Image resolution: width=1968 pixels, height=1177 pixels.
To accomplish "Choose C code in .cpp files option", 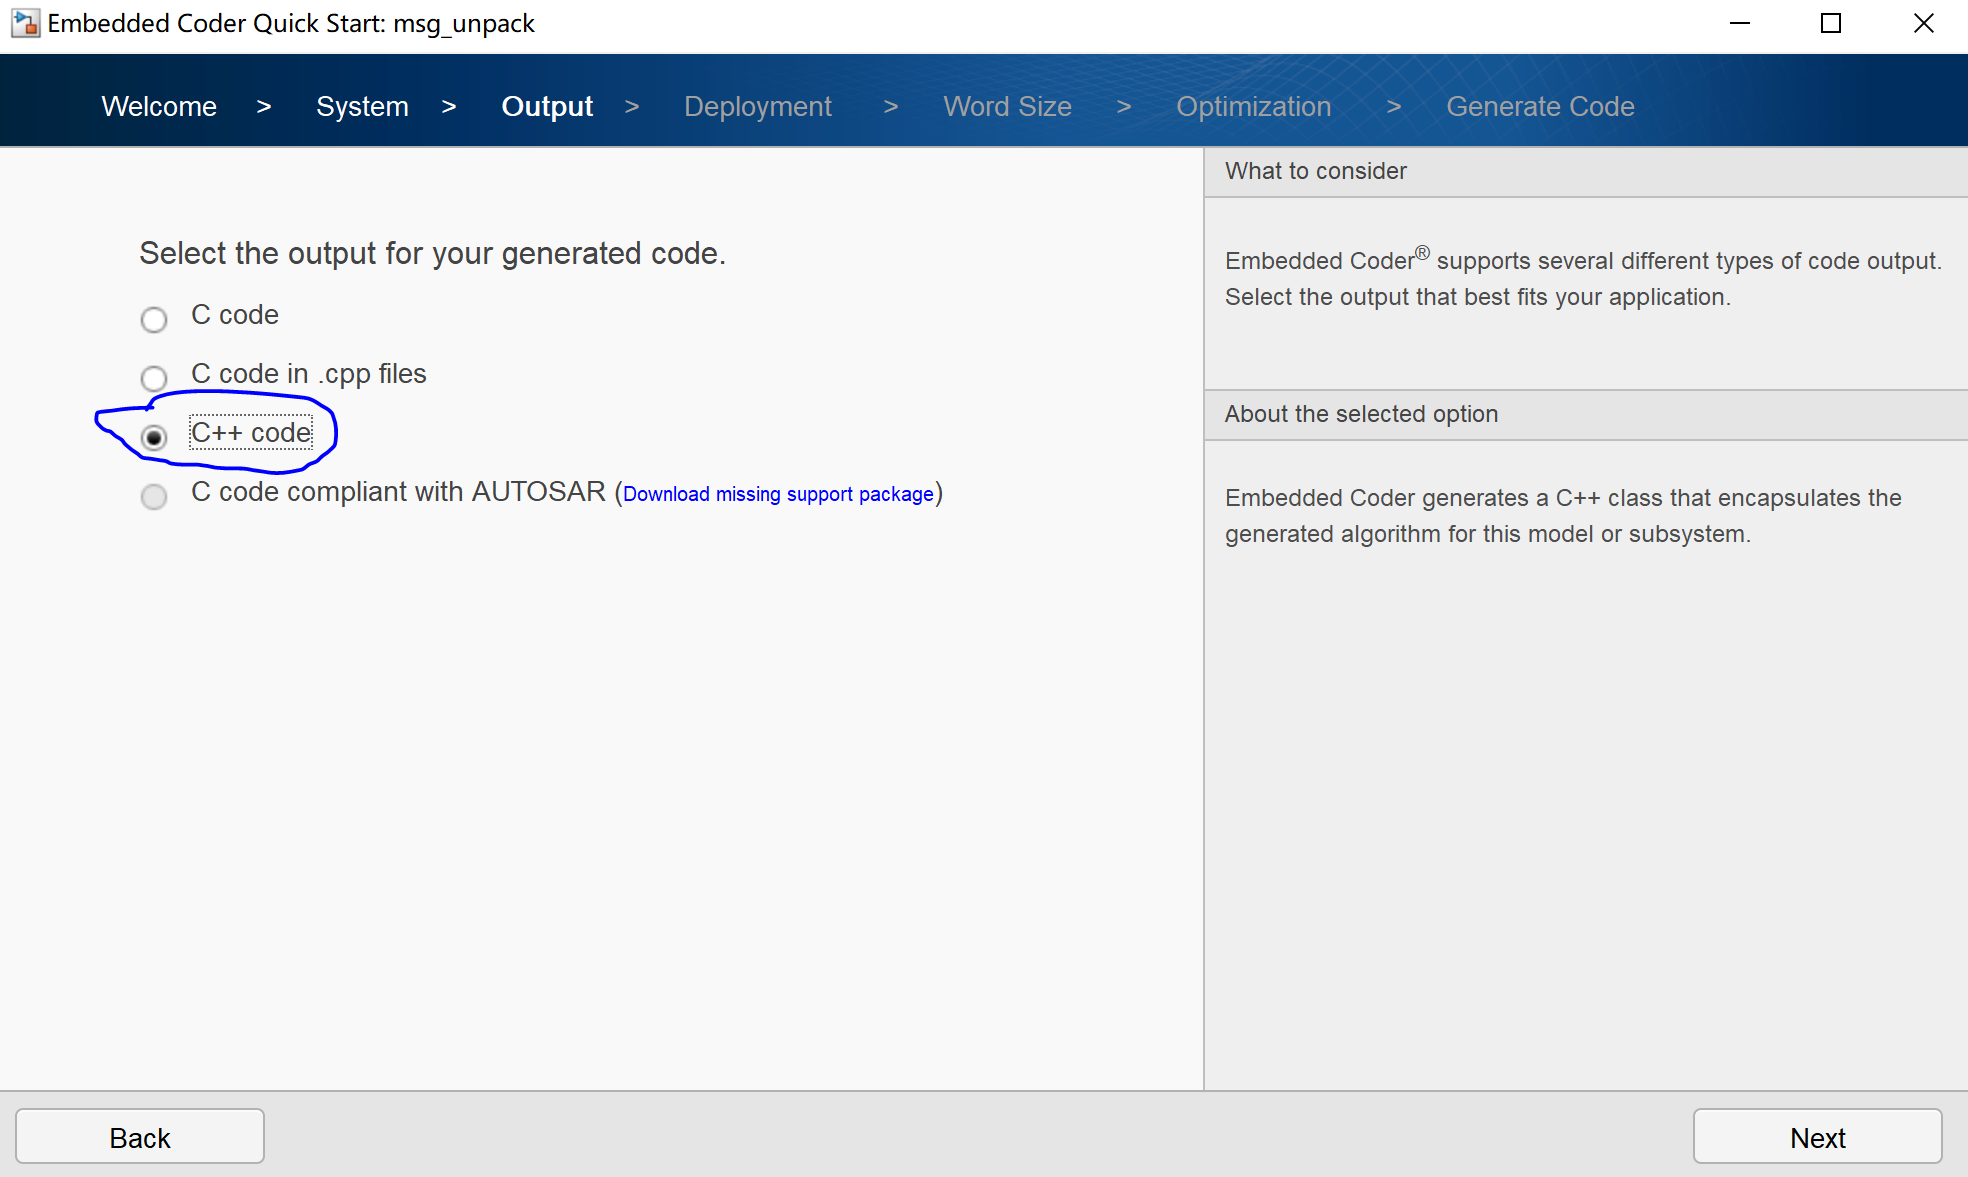I will pyautogui.click(x=154, y=378).
